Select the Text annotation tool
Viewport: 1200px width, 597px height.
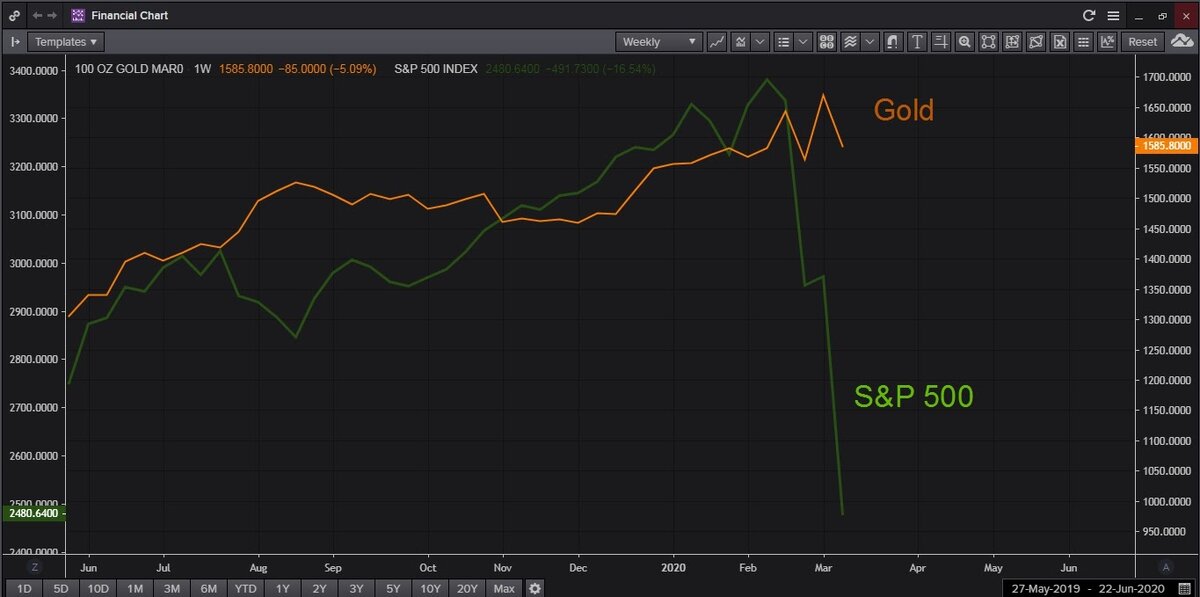916,41
